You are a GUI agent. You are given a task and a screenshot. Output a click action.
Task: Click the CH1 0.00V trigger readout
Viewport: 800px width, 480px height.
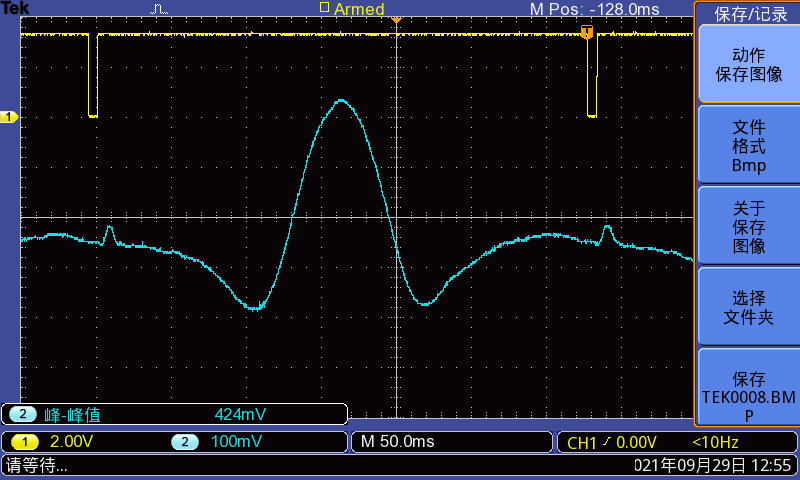[x=612, y=442]
